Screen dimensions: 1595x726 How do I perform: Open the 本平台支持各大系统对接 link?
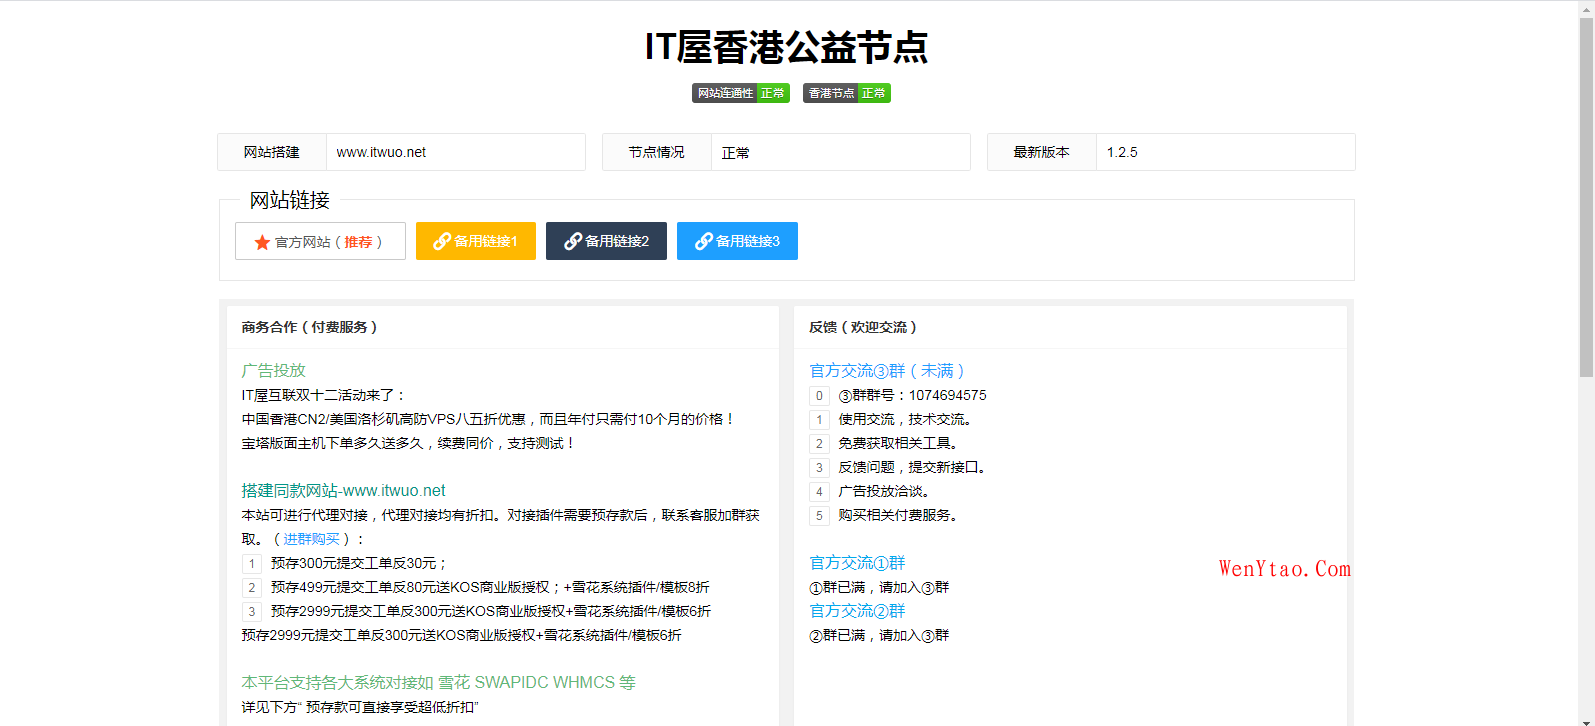(x=438, y=682)
